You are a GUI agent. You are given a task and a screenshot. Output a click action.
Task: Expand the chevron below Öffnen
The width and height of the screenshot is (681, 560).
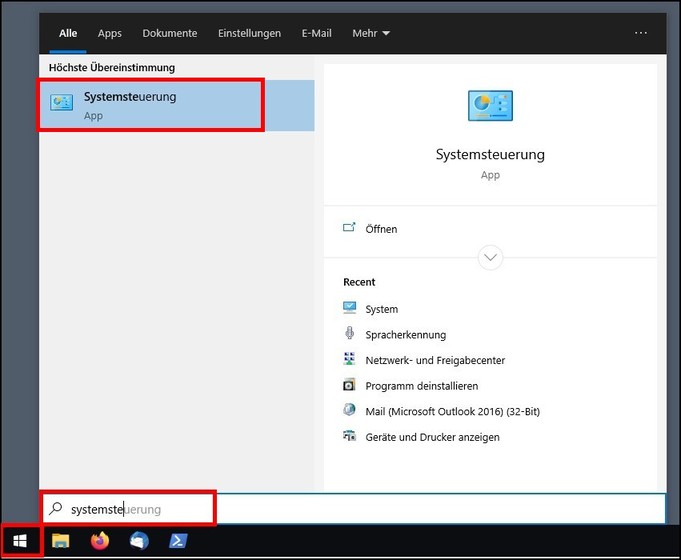coord(490,257)
